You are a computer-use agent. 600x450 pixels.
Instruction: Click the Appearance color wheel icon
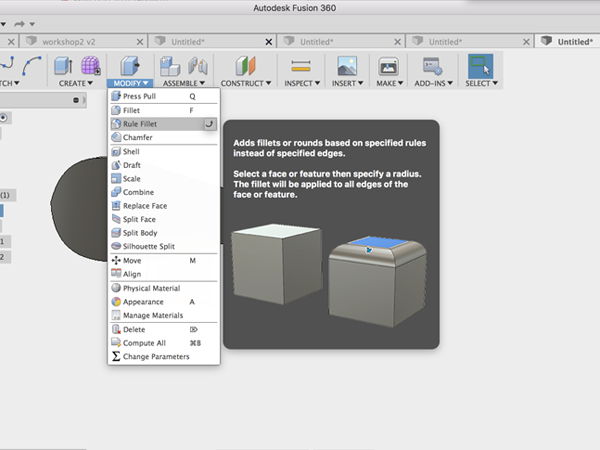pyautogui.click(x=116, y=302)
